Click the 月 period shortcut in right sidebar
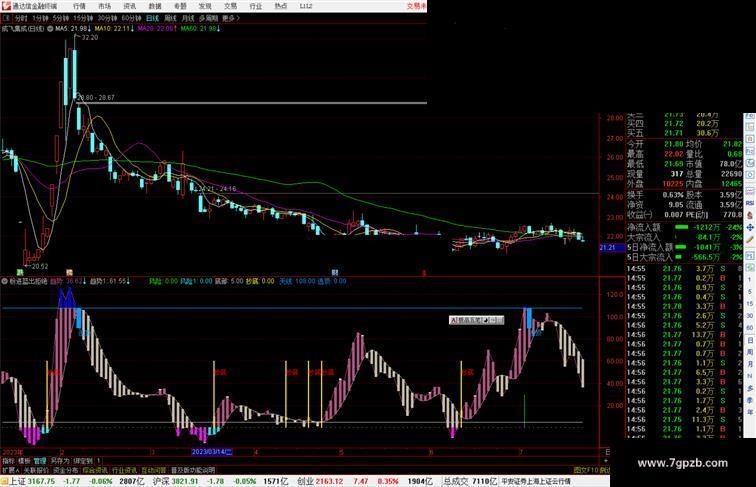The image size is (756, 487). (750, 365)
